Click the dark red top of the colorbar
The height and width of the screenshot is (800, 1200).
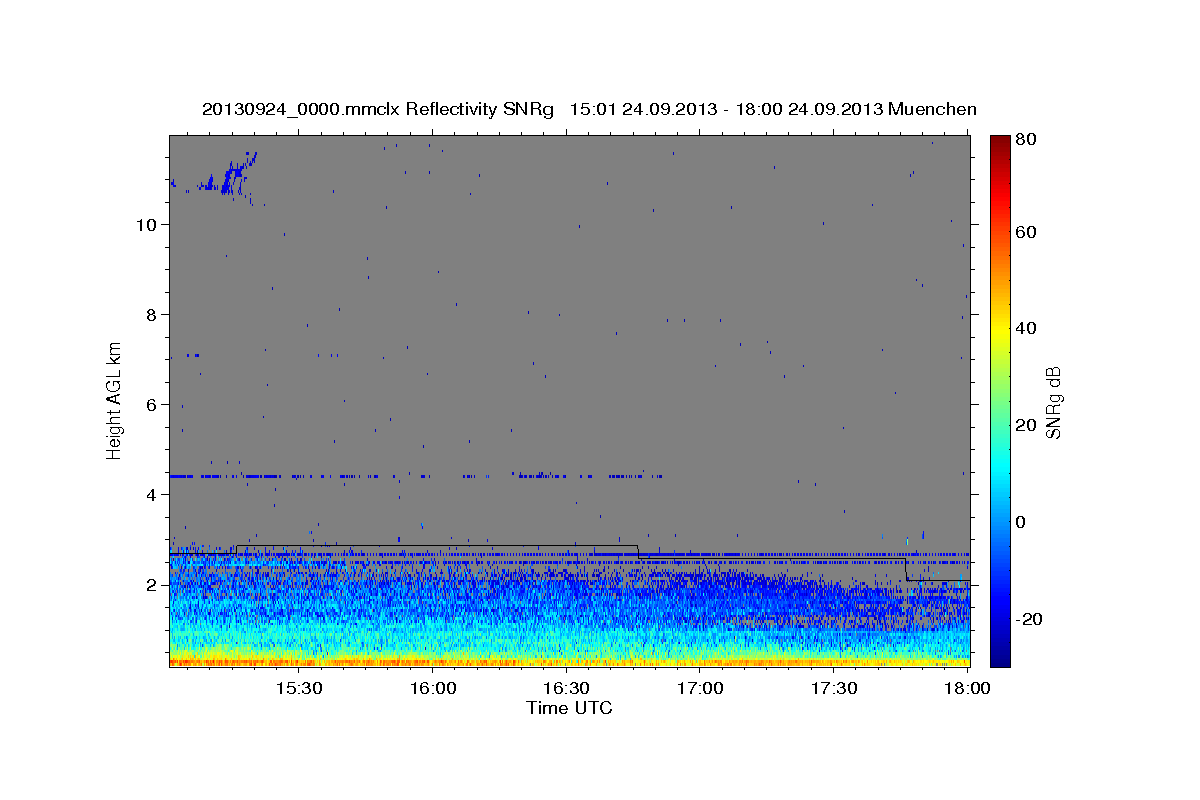coord(1000,142)
